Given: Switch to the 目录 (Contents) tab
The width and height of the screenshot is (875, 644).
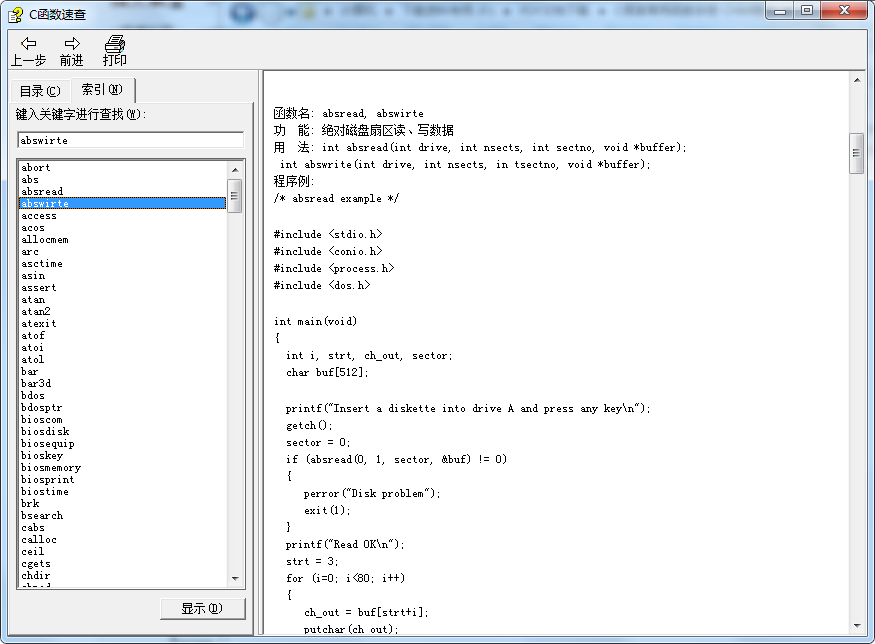Looking at the screenshot, I should point(40,91).
